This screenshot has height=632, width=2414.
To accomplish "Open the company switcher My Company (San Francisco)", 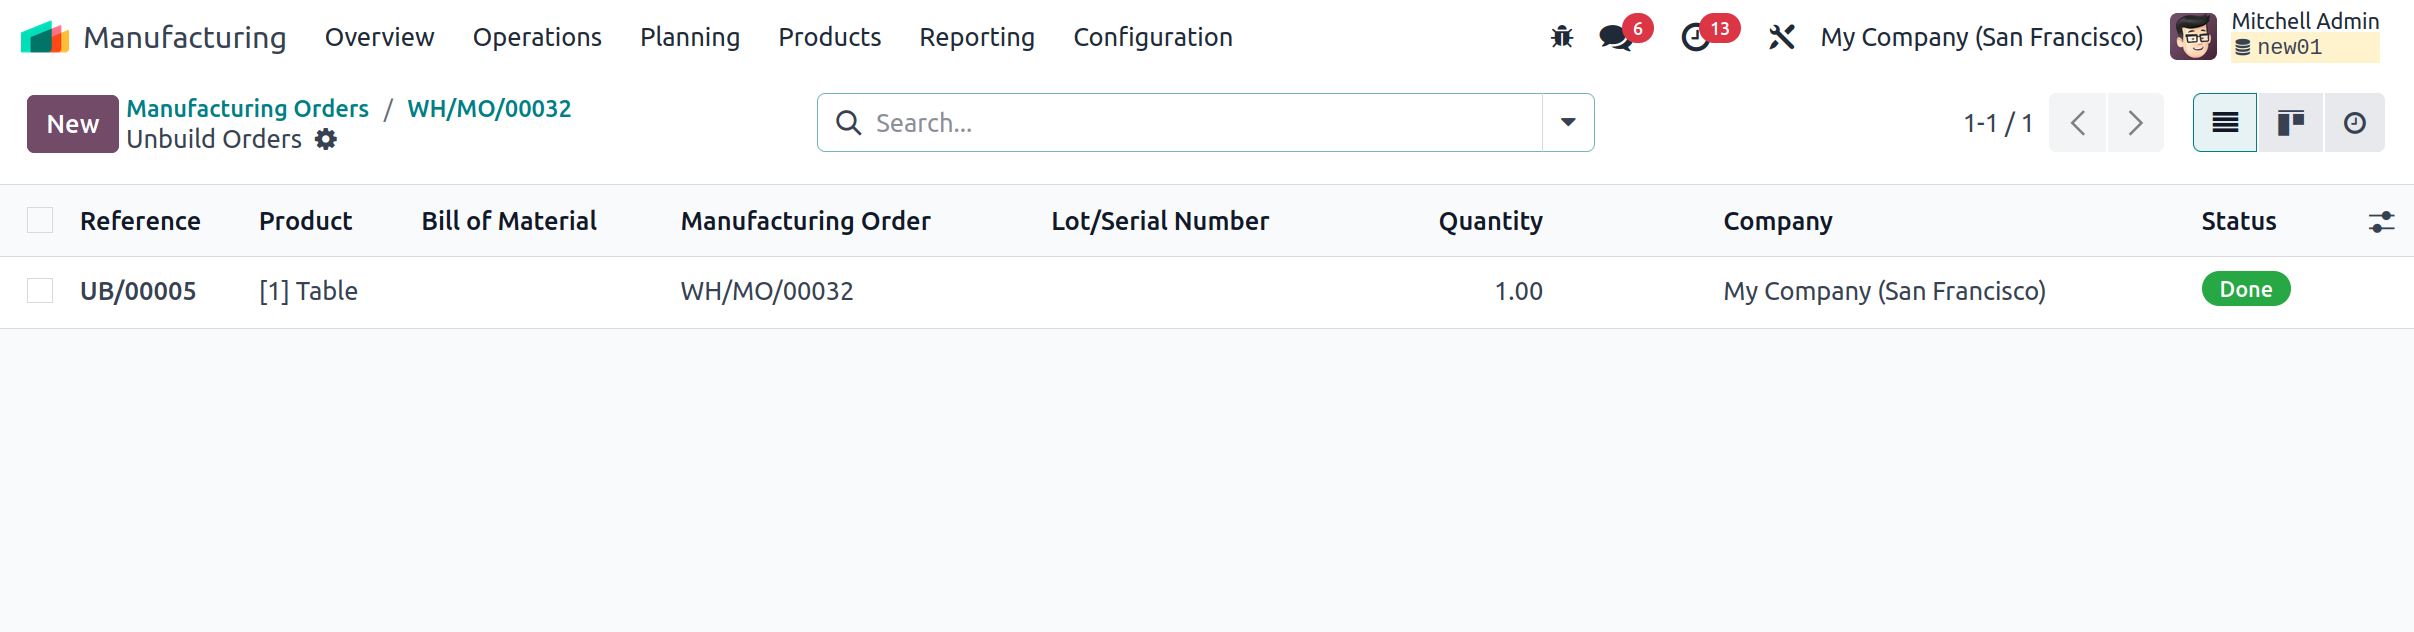I will click(x=1981, y=38).
